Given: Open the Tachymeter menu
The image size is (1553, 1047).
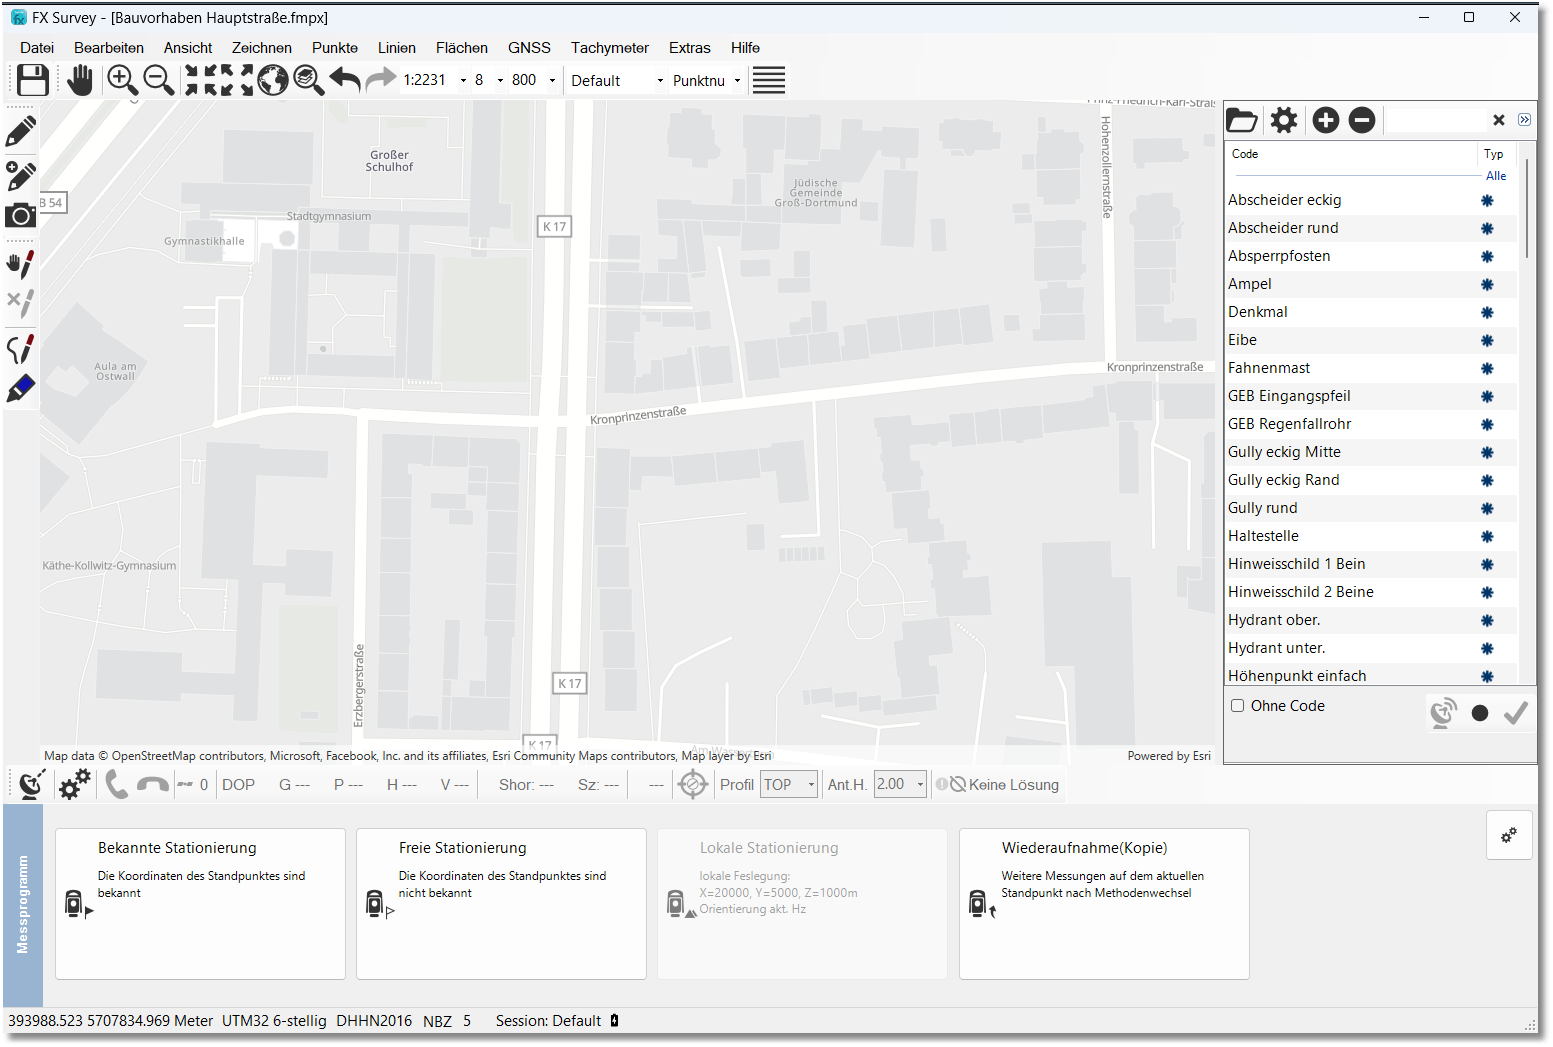Looking at the screenshot, I should pos(609,48).
